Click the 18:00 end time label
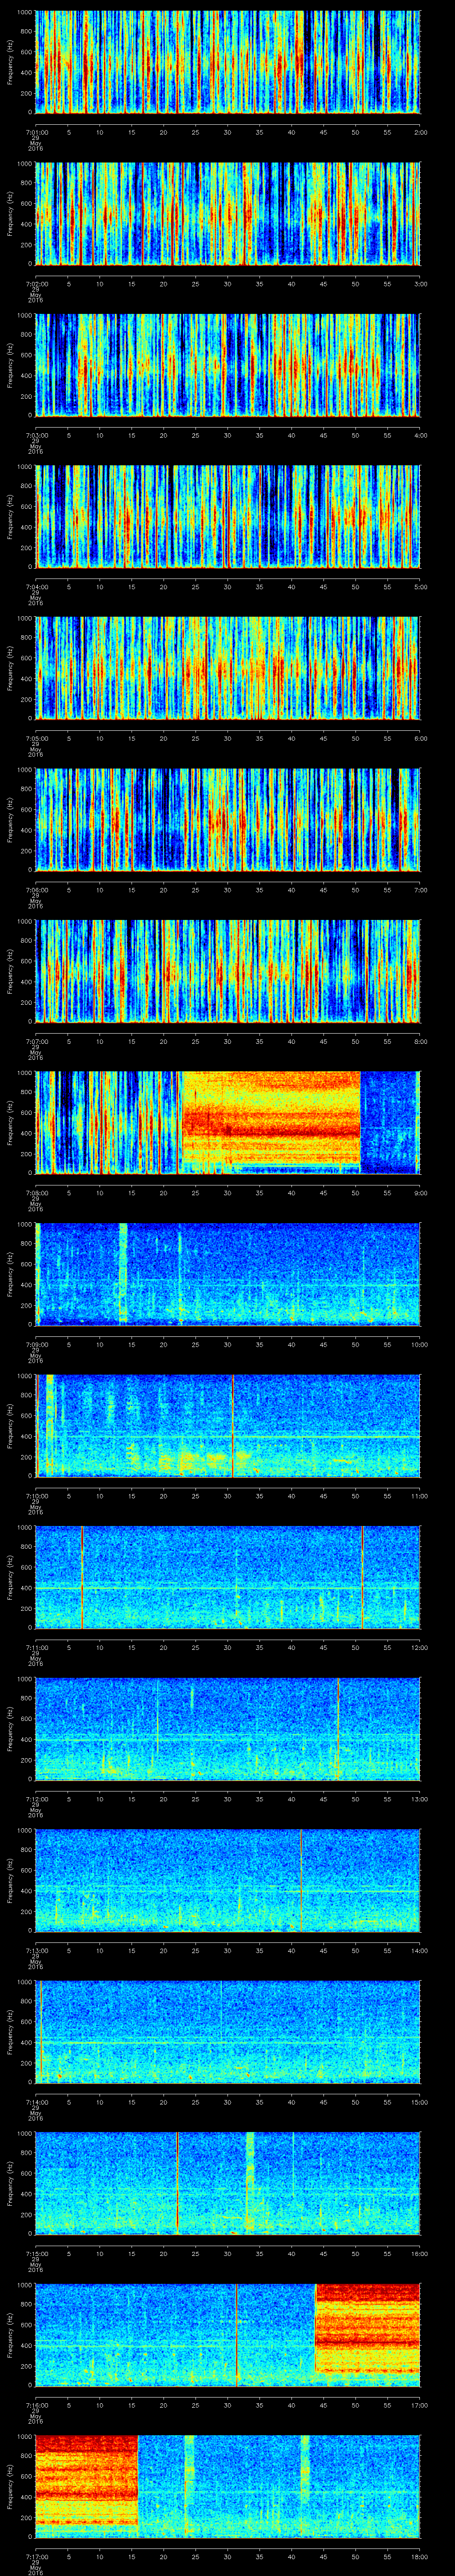The image size is (455, 2576). pos(419,2556)
